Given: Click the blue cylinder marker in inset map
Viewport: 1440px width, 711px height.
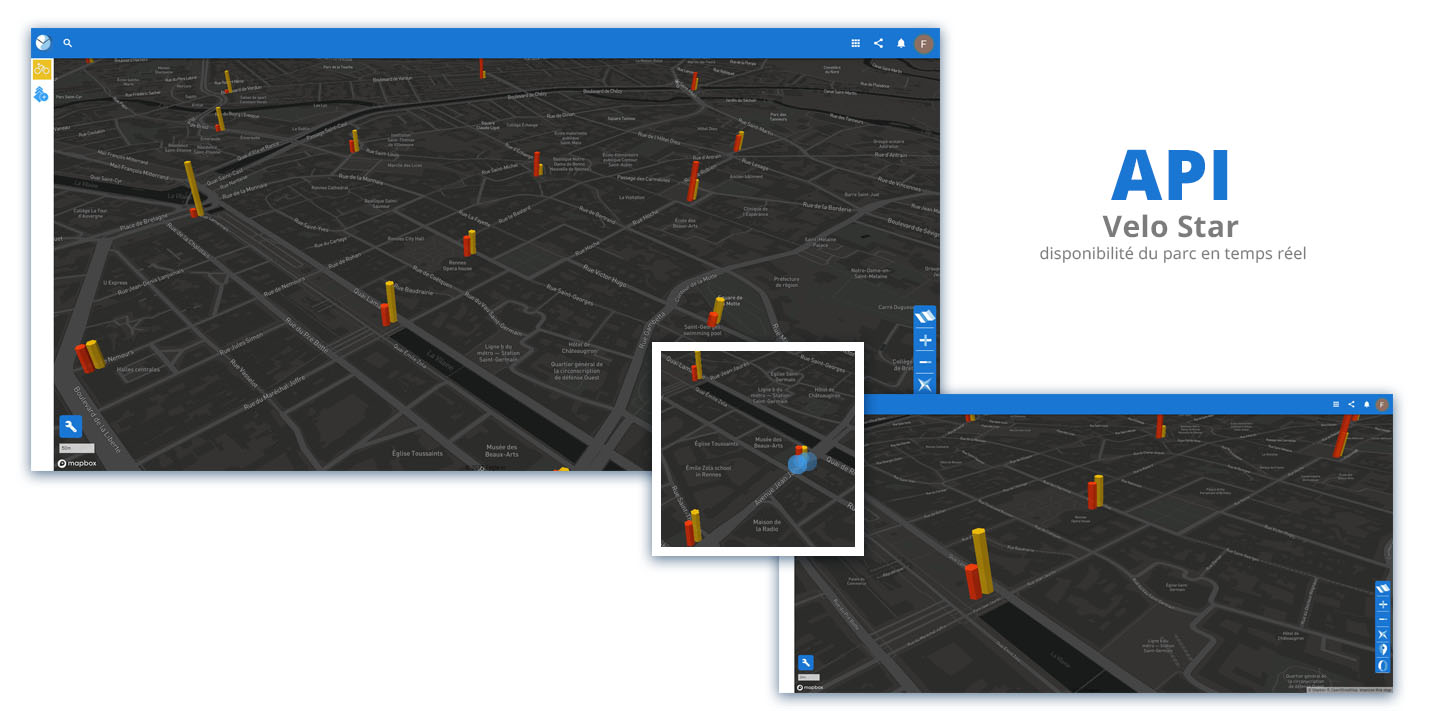Looking at the screenshot, I should point(802,462).
